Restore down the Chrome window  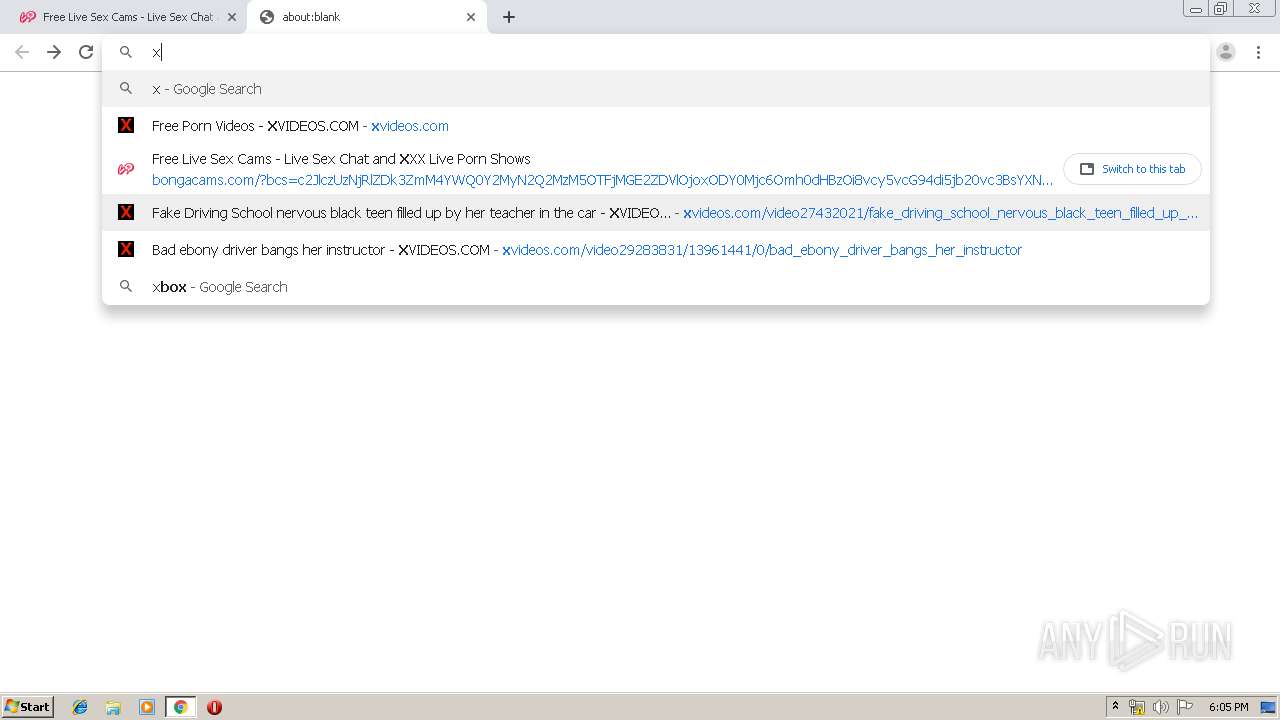pyautogui.click(x=1221, y=8)
